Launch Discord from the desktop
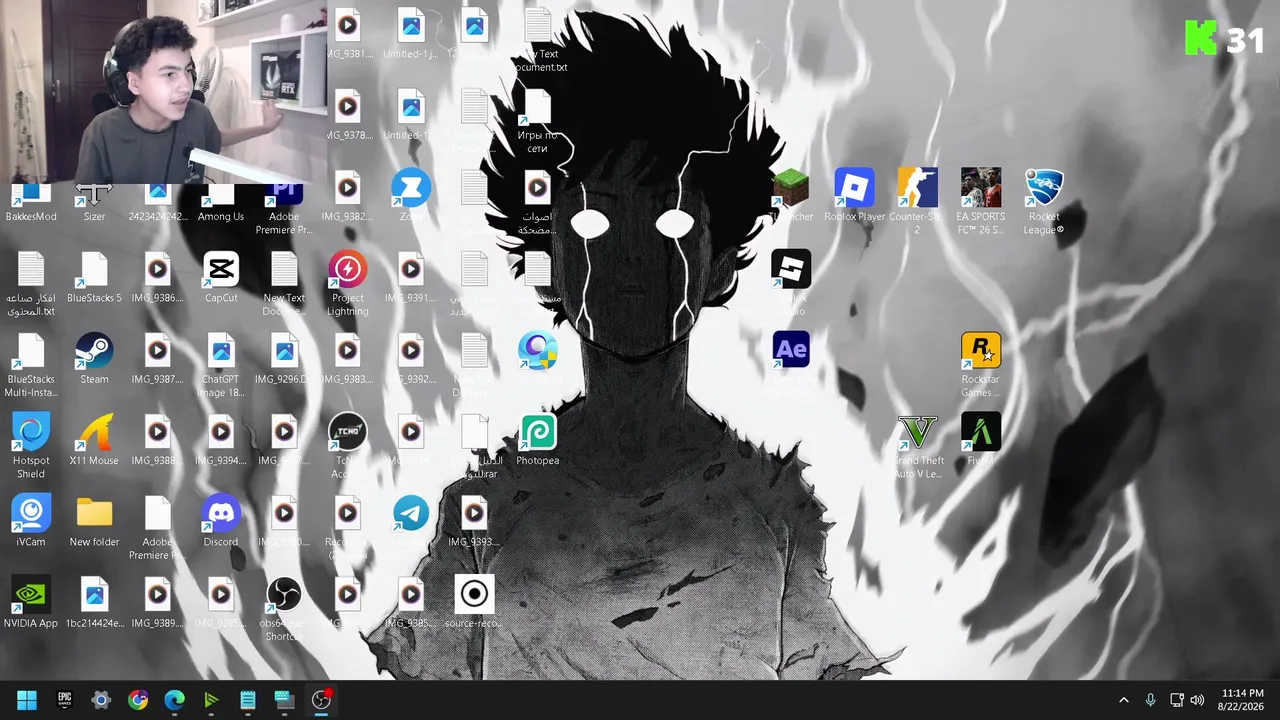This screenshot has height=720, width=1280. click(x=221, y=522)
